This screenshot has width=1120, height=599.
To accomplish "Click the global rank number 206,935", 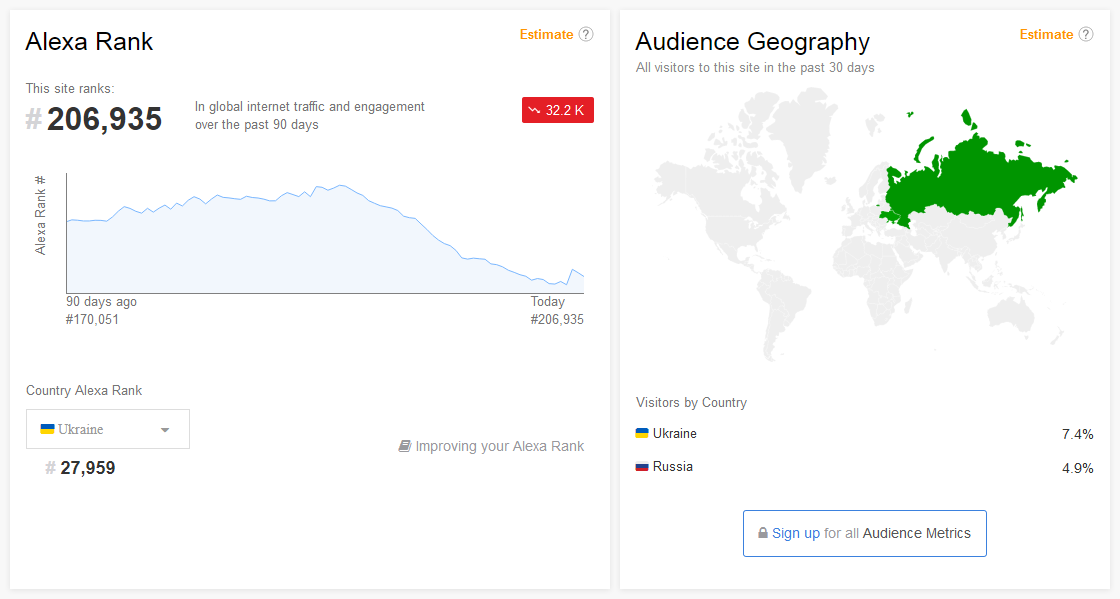I will pos(104,119).
